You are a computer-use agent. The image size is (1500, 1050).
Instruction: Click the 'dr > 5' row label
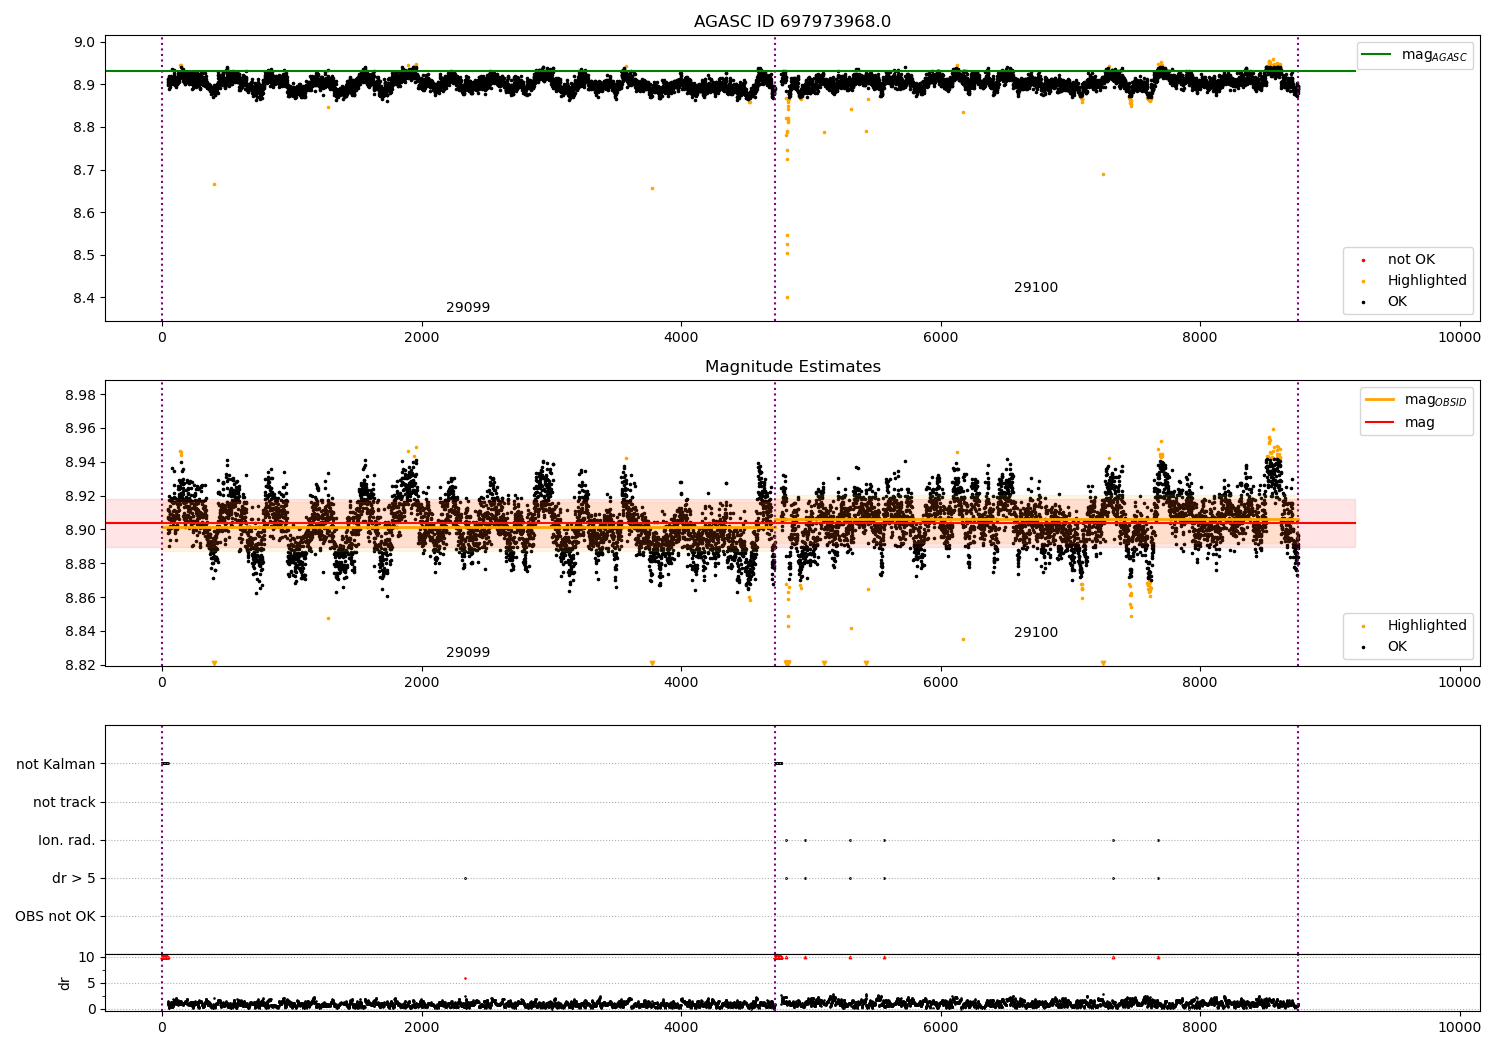click(x=74, y=878)
